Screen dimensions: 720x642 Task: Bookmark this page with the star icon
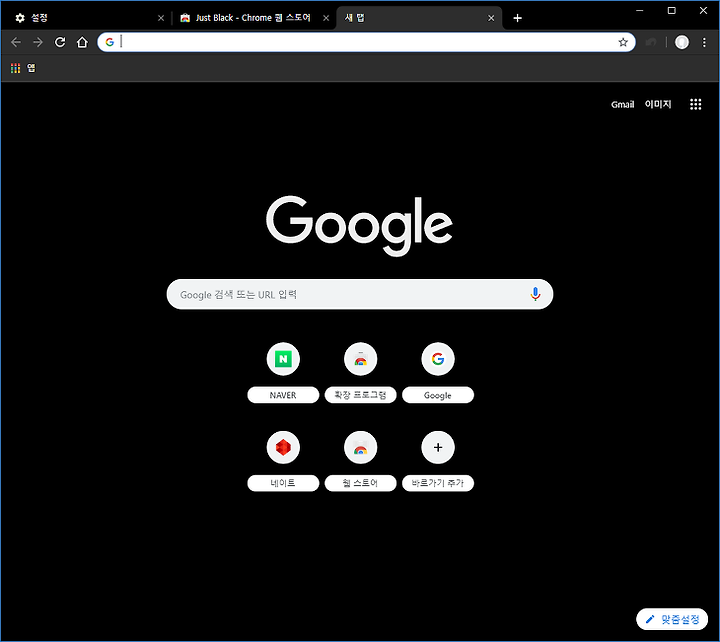623,43
